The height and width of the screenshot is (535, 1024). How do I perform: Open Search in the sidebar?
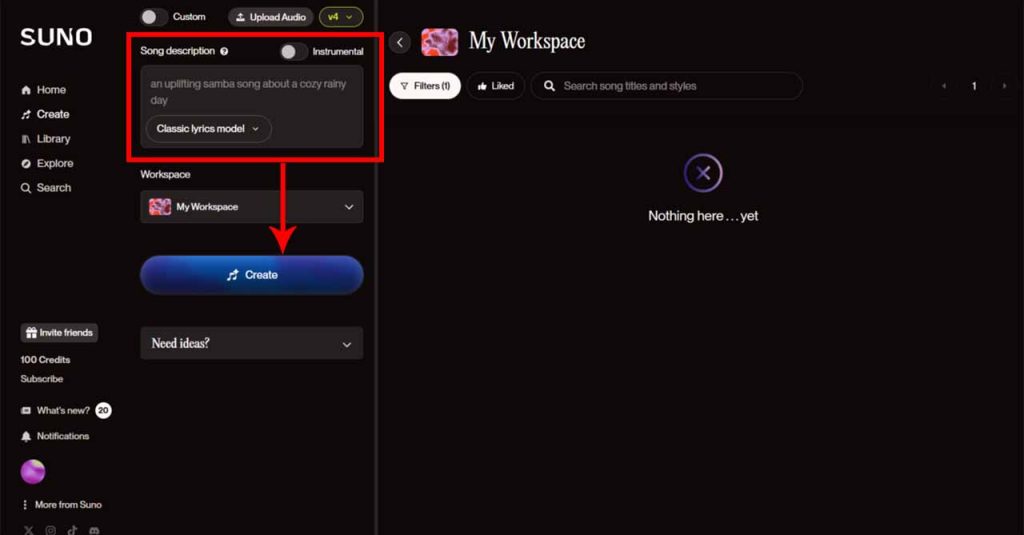46,188
